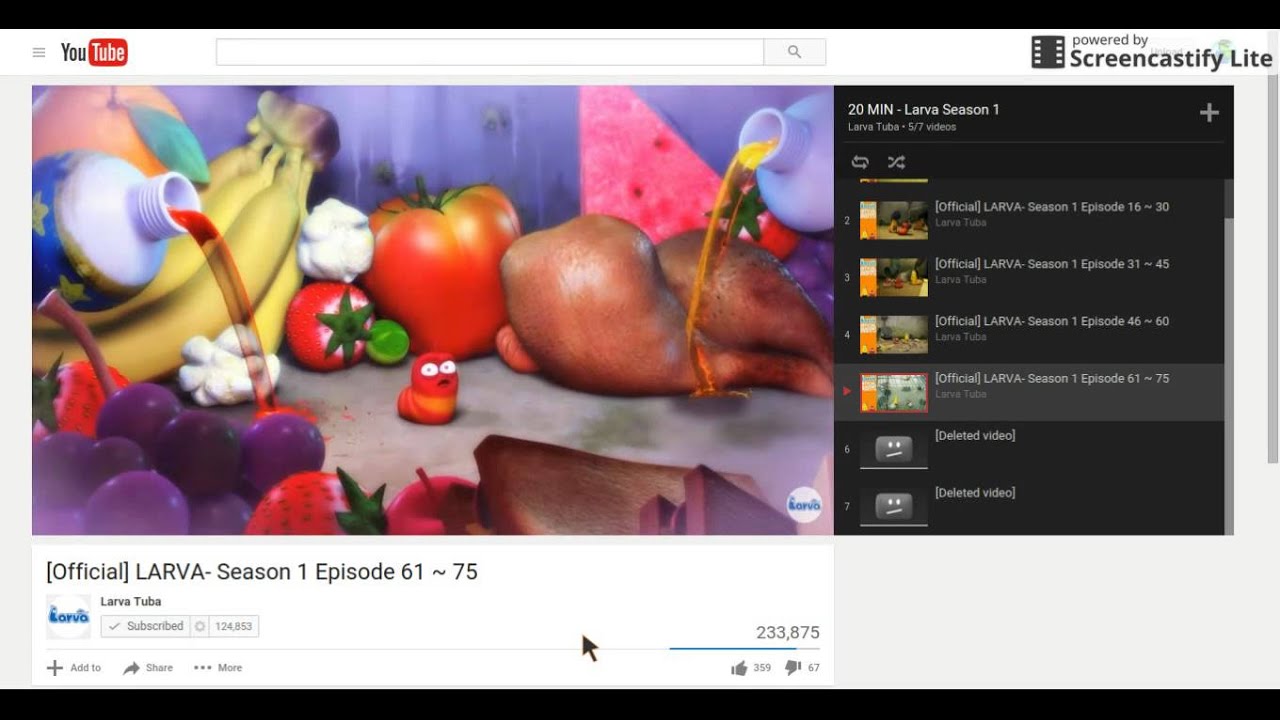1280x720 pixels.
Task: Play Episode 46 ~ 60 from playlist
Action: point(1029,335)
